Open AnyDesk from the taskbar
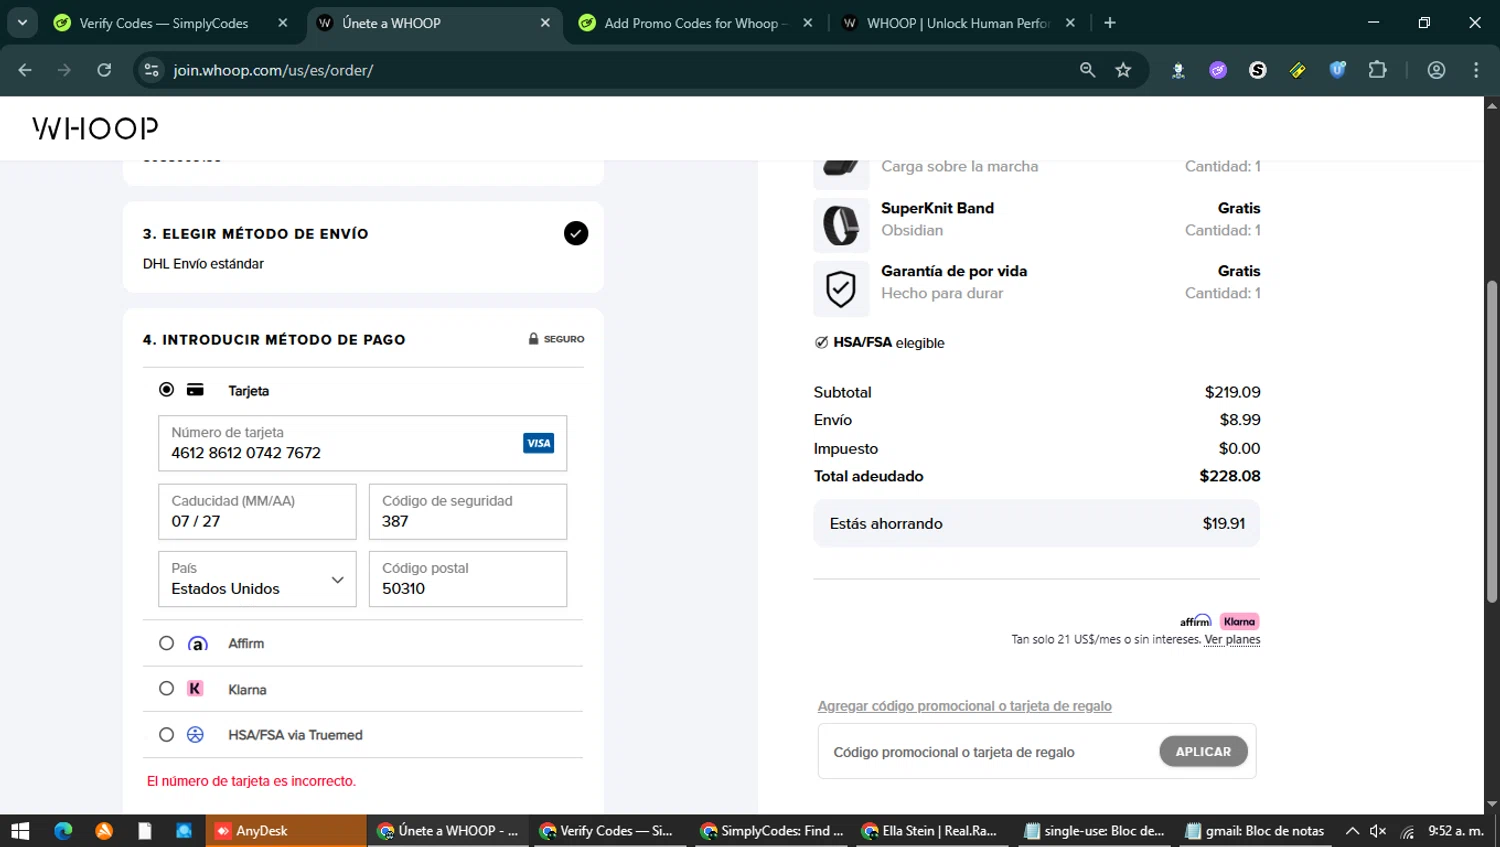Screen dimensions: 1500x847 pyautogui.click(x=285, y=831)
